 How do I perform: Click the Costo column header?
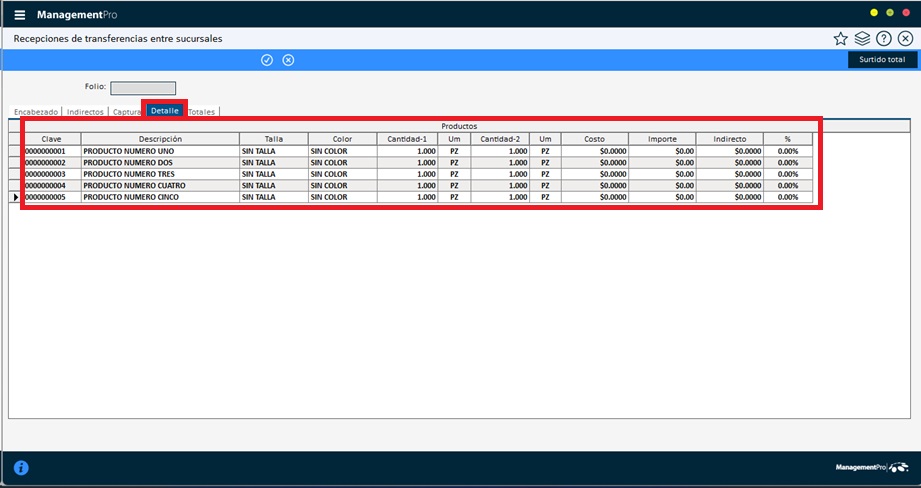point(594,139)
